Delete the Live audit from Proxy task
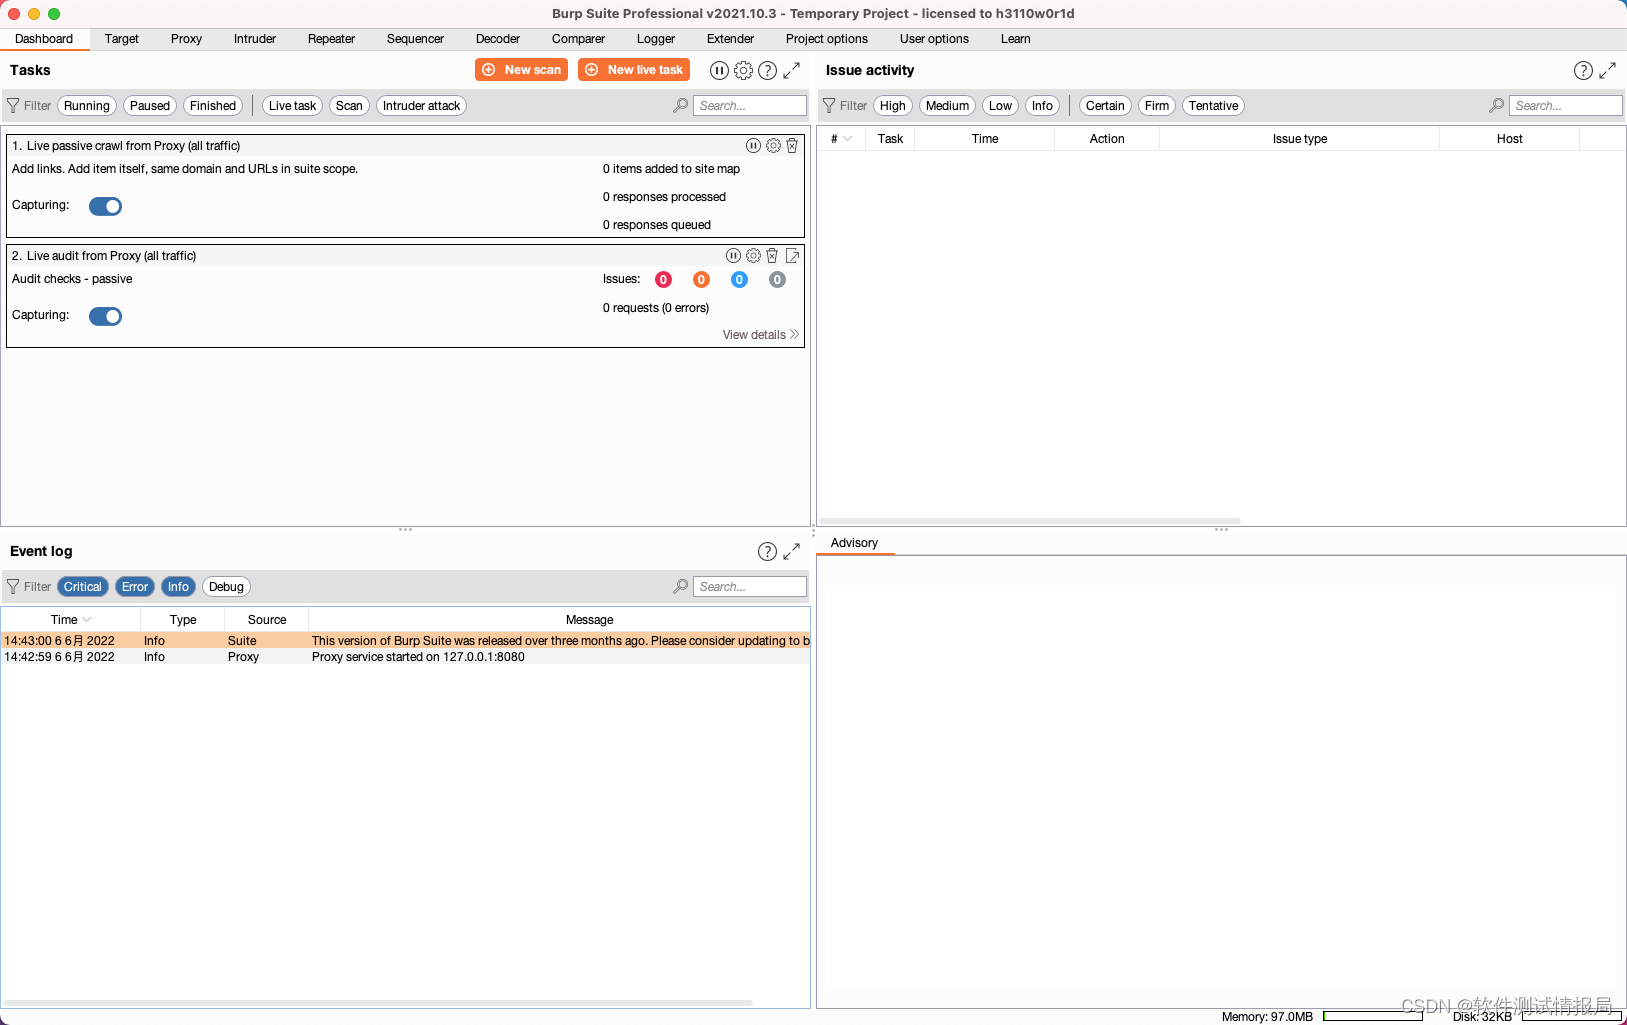This screenshot has width=1627, height=1025. 772,256
